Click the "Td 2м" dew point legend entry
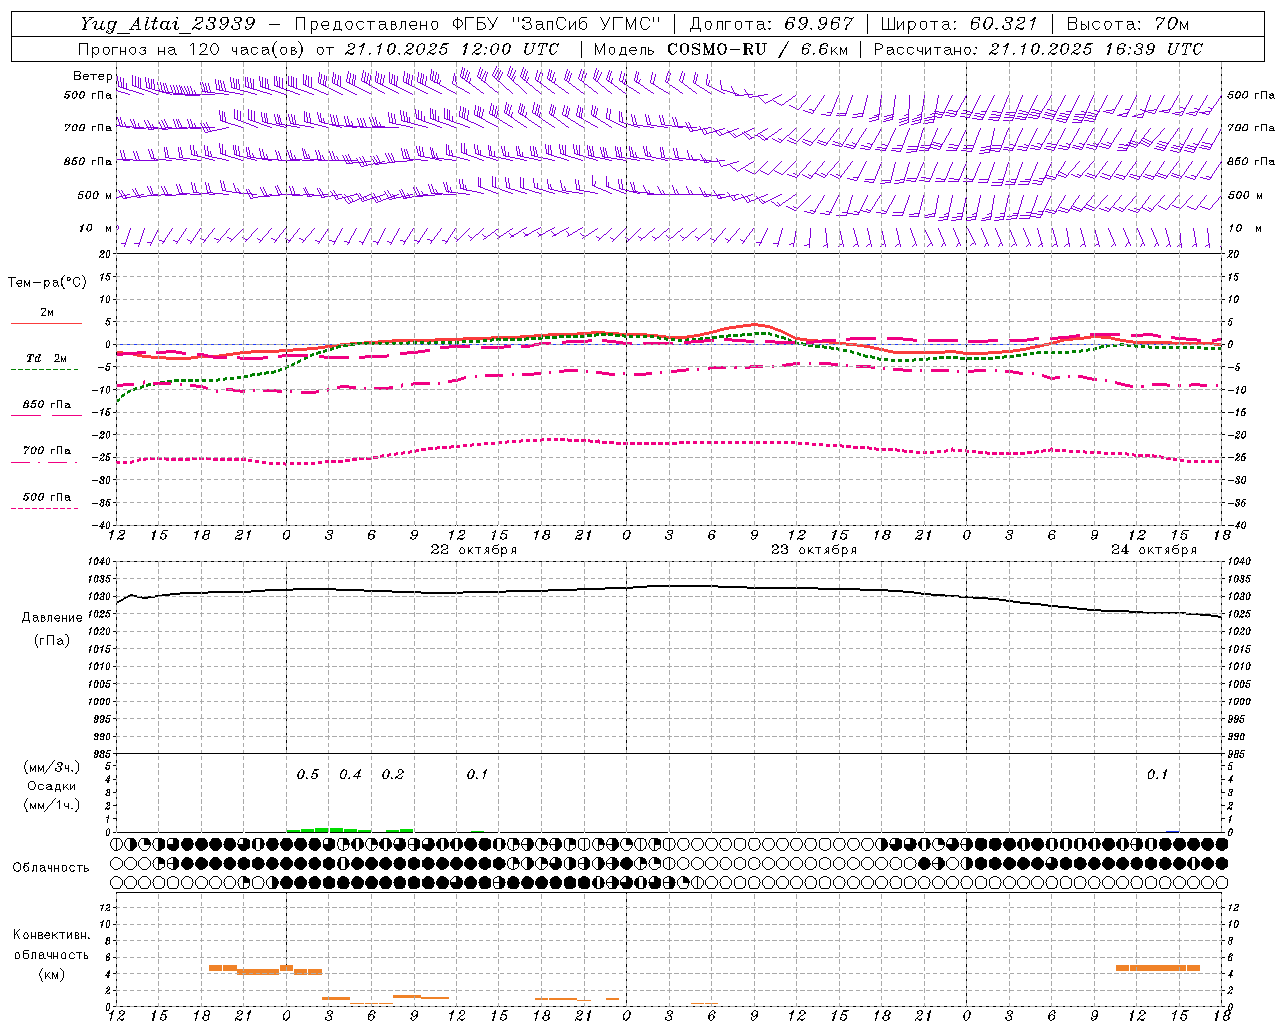The image size is (1280, 1024). point(46,358)
